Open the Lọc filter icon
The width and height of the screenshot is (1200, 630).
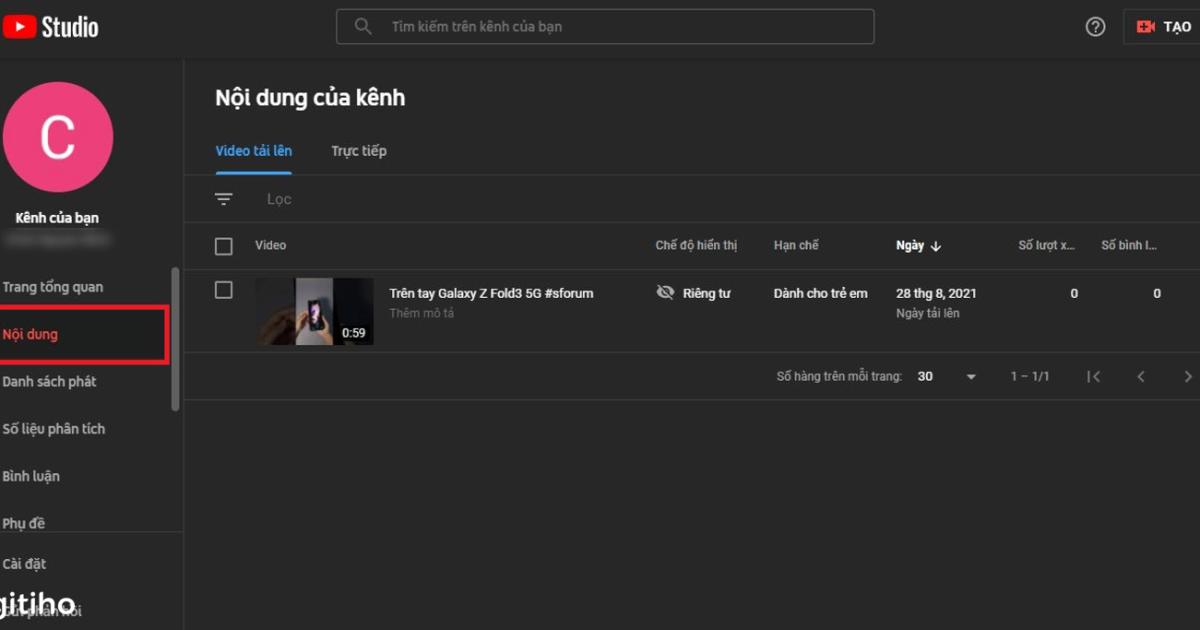(x=223, y=198)
